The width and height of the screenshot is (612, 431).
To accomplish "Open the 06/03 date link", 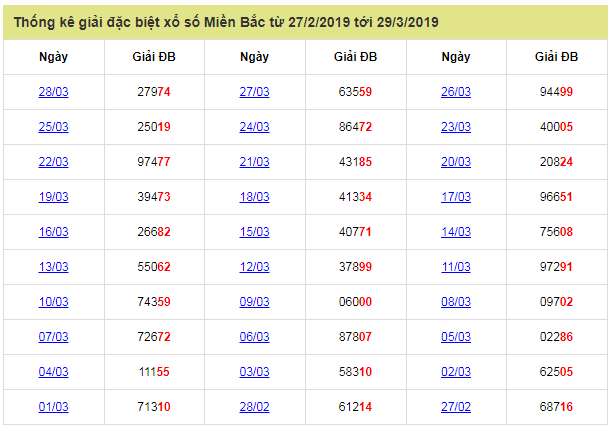I will (255, 337).
